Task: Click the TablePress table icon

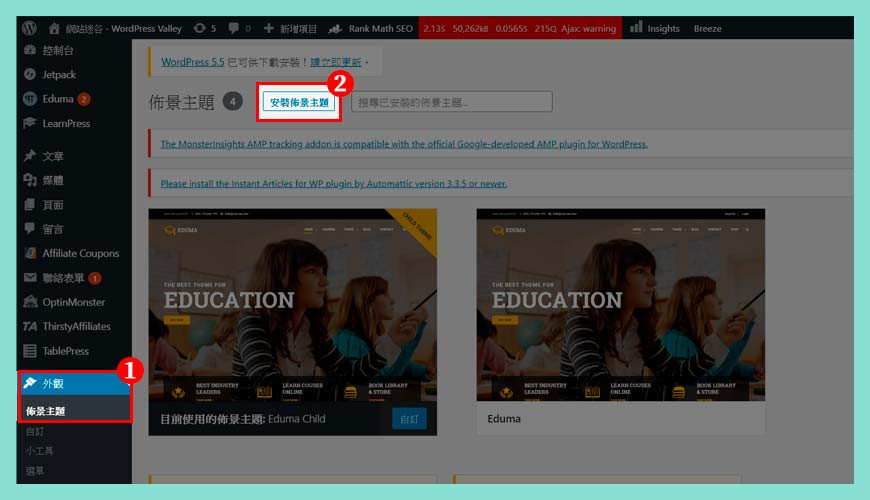Action: pos(30,351)
